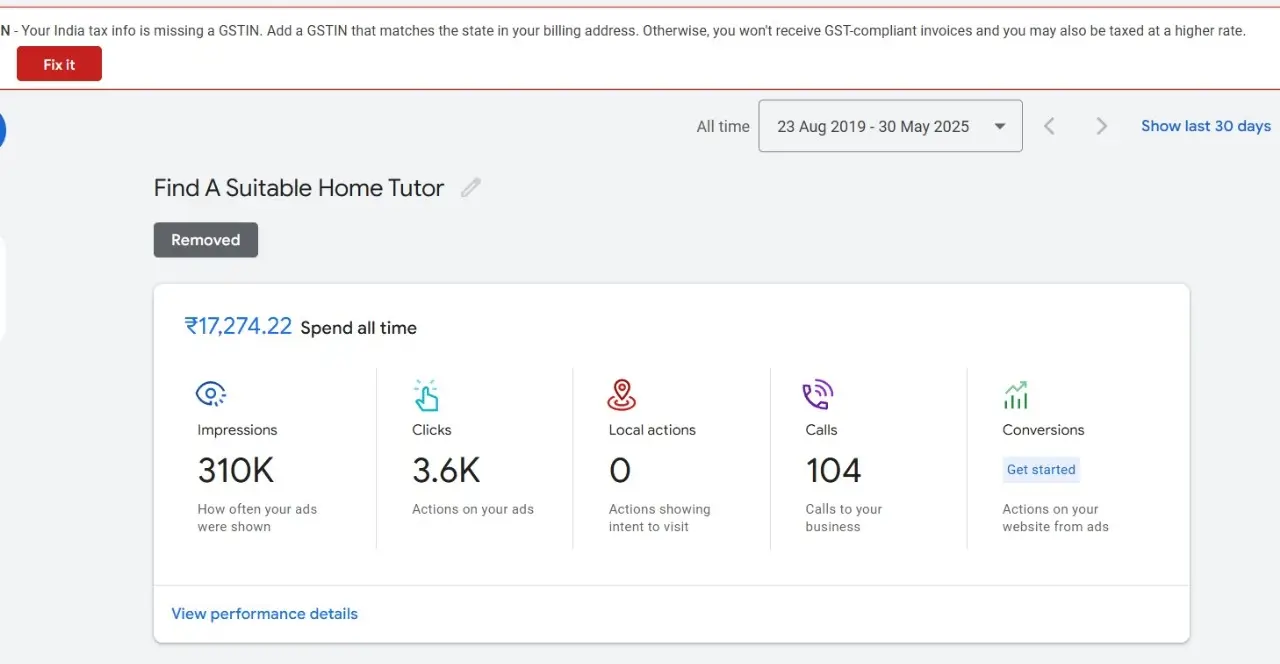1280x664 pixels.
Task: Click the blue circle at the left edge
Action: tap(2, 130)
